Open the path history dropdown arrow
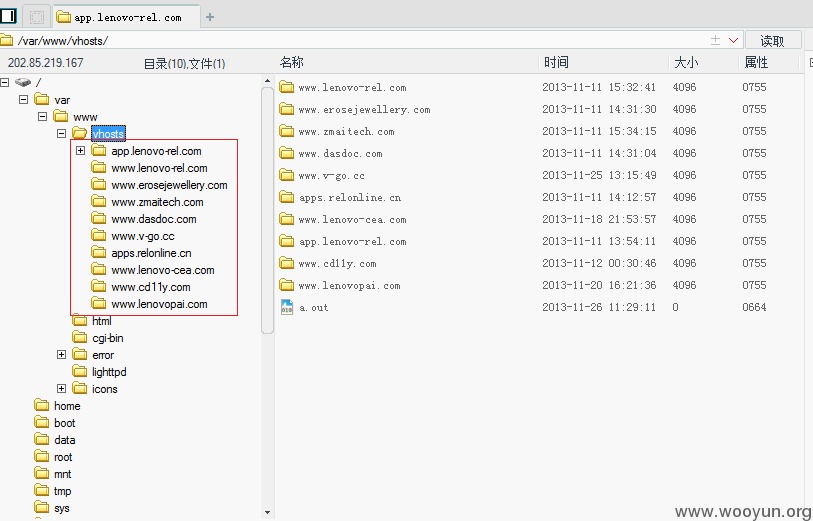Viewport: 813px width, 521px height. 733,40
